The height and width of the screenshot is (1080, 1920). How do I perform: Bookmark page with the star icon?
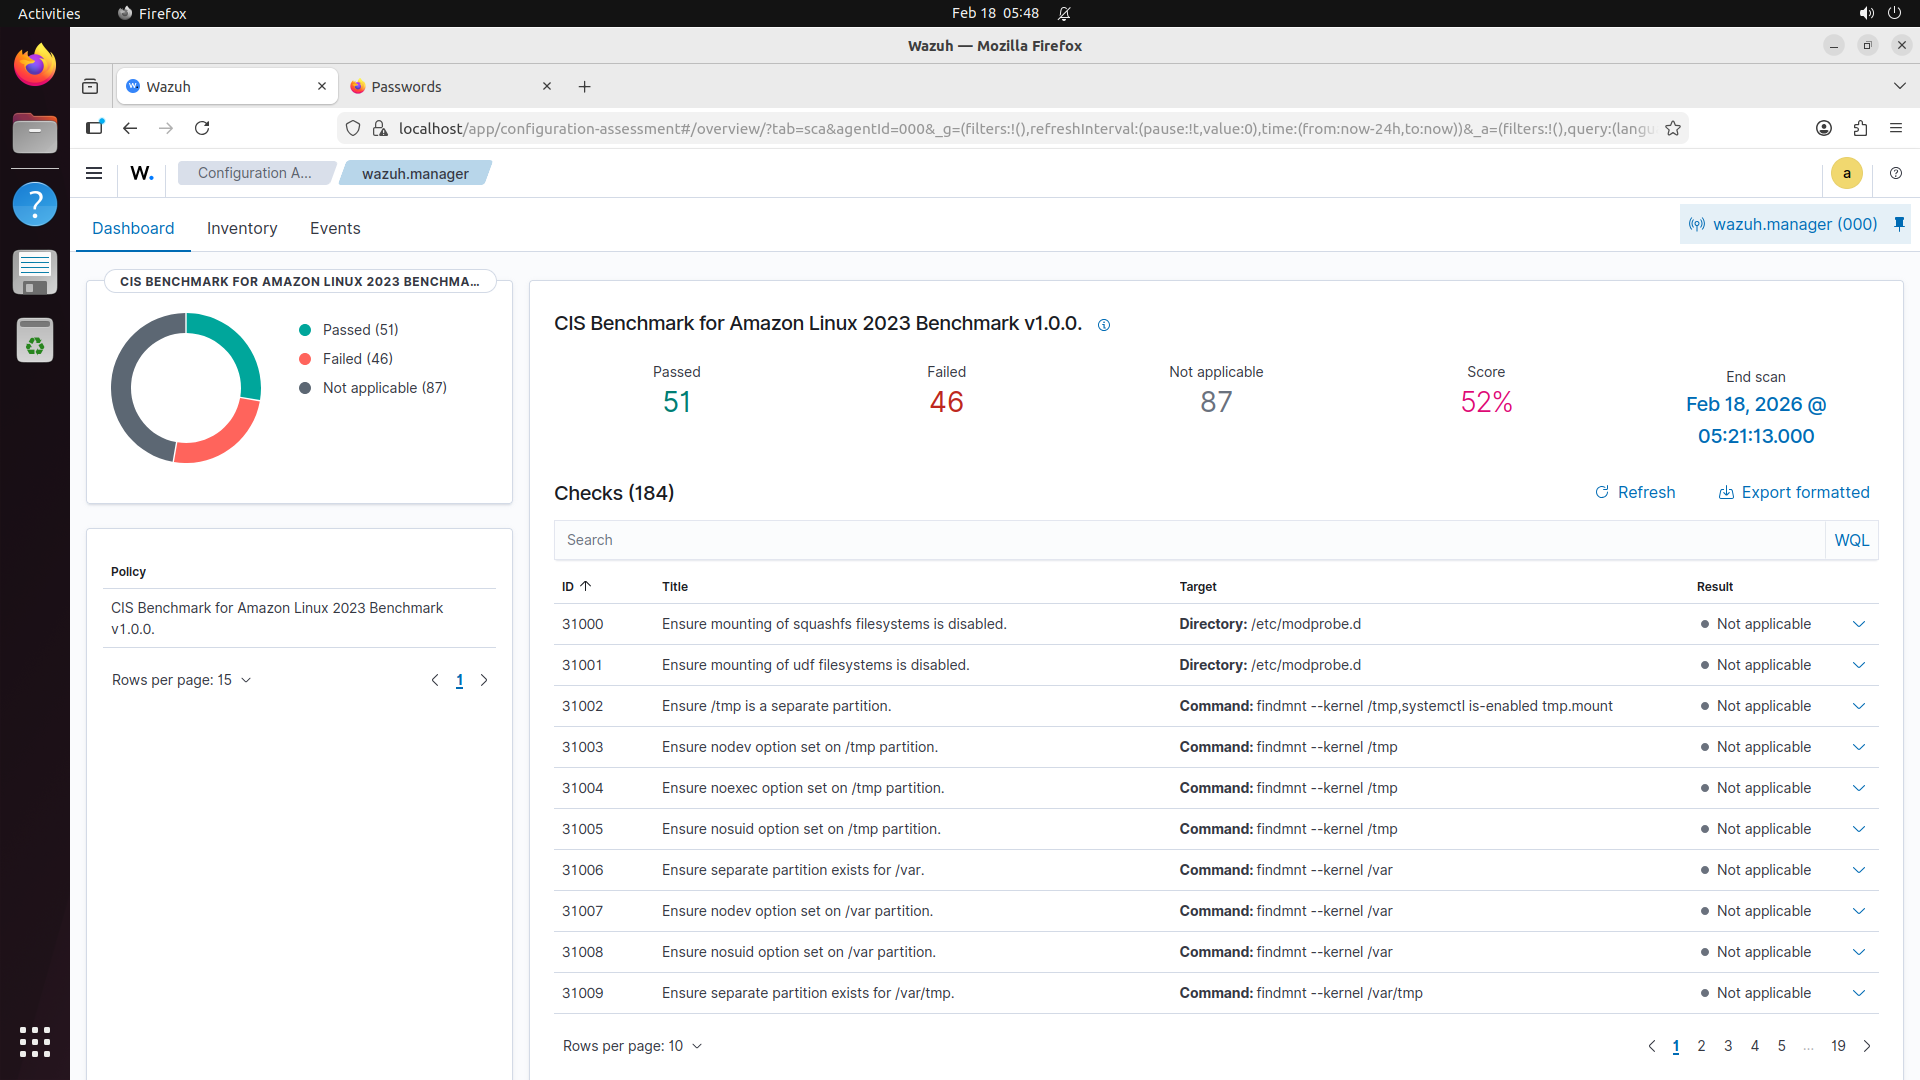[1673, 128]
